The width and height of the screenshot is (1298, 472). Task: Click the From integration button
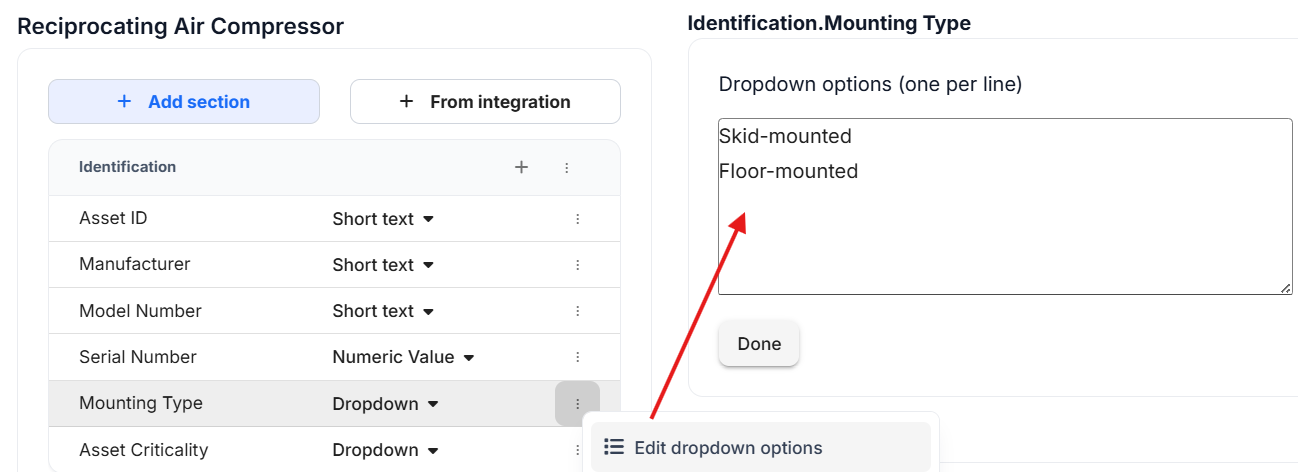[x=485, y=101]
